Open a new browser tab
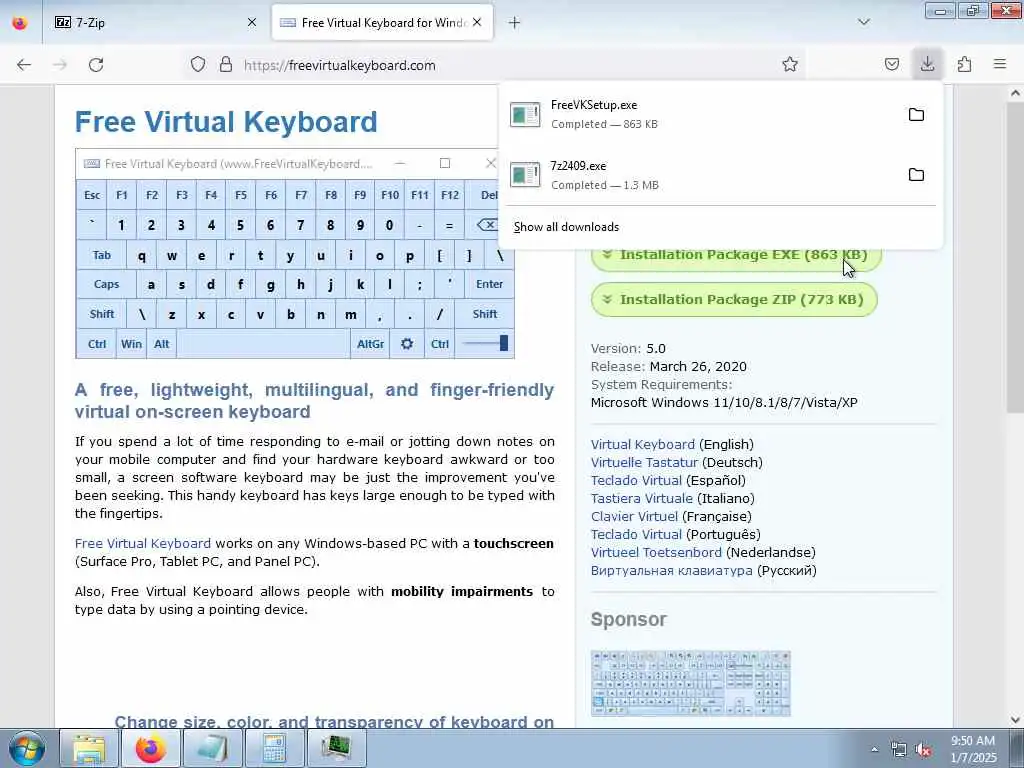1024x768 pixels. pyautogui.click(x=515, y=23)
